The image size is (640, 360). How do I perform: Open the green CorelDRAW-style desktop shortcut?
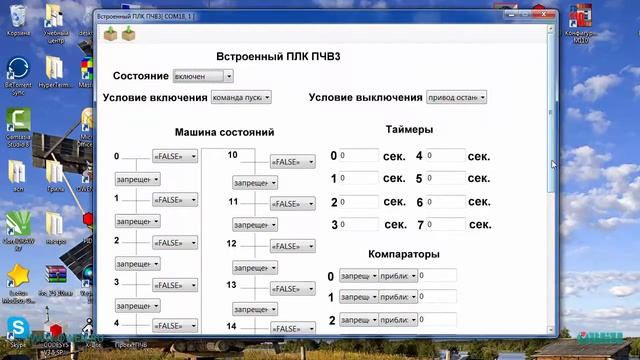click(x=18, y=231)
